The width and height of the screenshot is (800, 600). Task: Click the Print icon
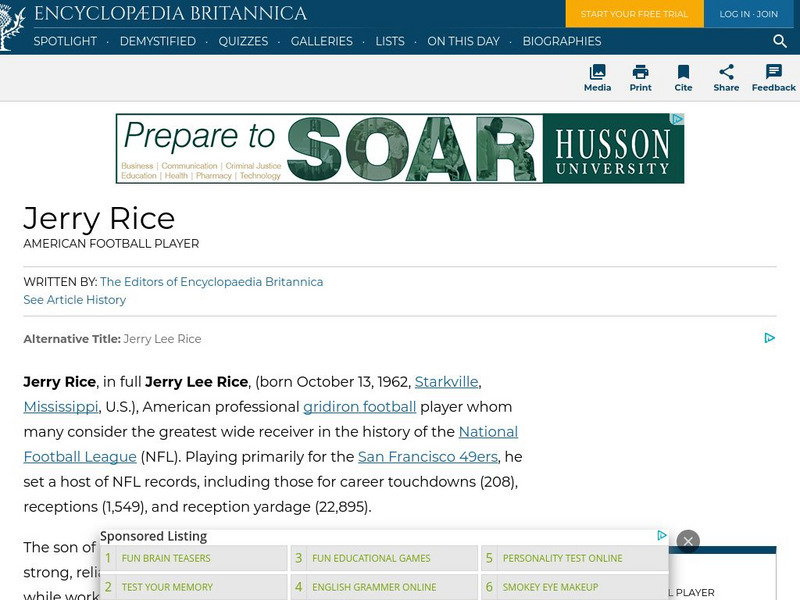click(x=640, y=78)
